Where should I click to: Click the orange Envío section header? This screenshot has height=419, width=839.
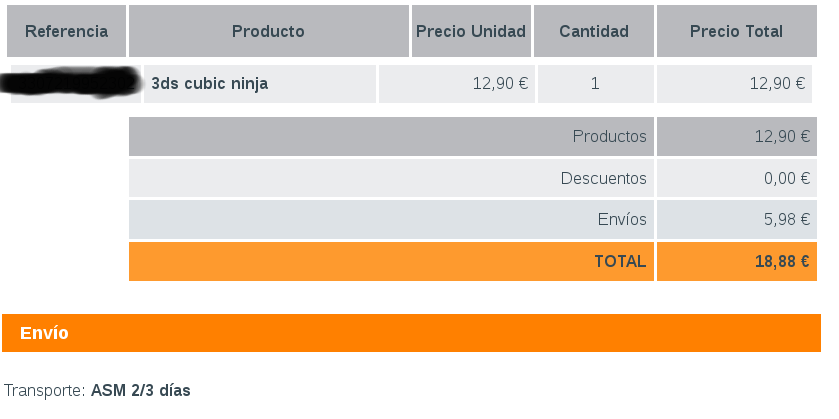click(x=45, y=333)
